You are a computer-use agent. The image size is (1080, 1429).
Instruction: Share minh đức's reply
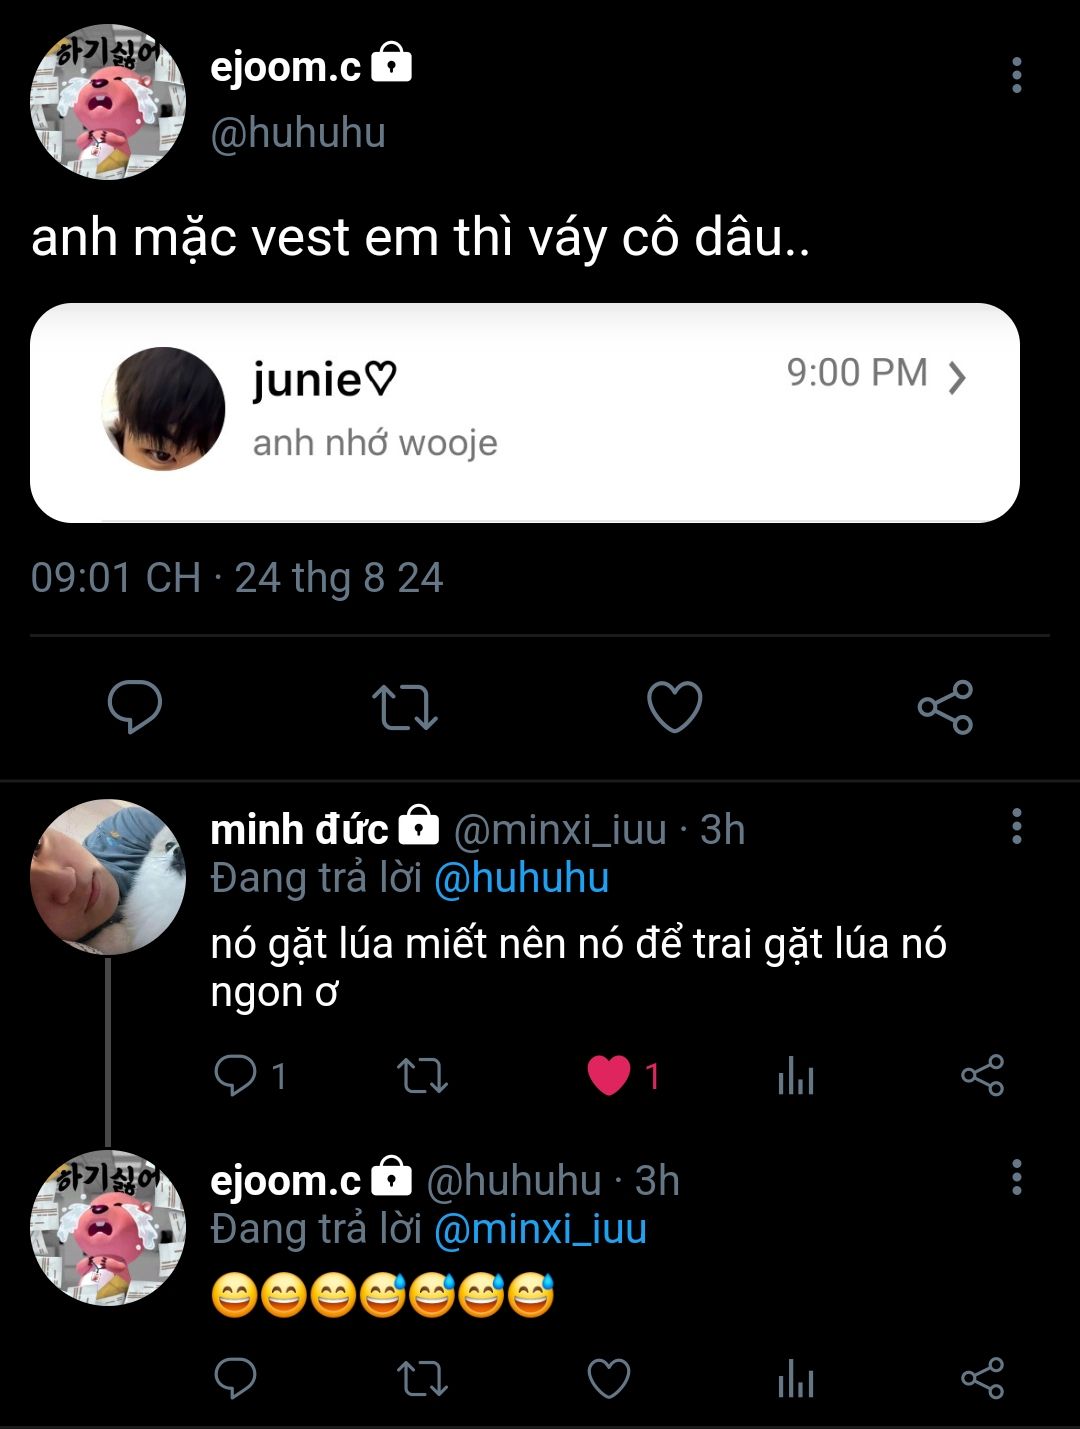click(x=982, y=1076)
